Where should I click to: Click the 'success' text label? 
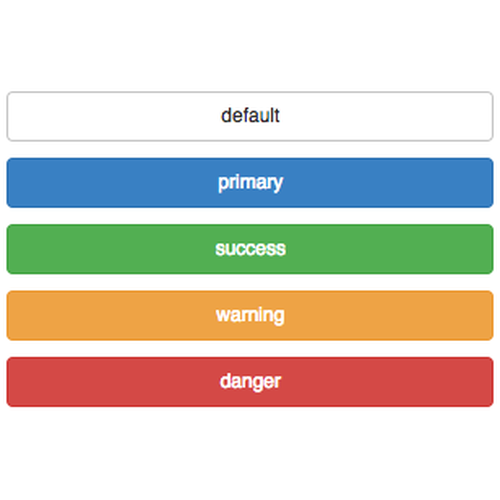(250, 249)
